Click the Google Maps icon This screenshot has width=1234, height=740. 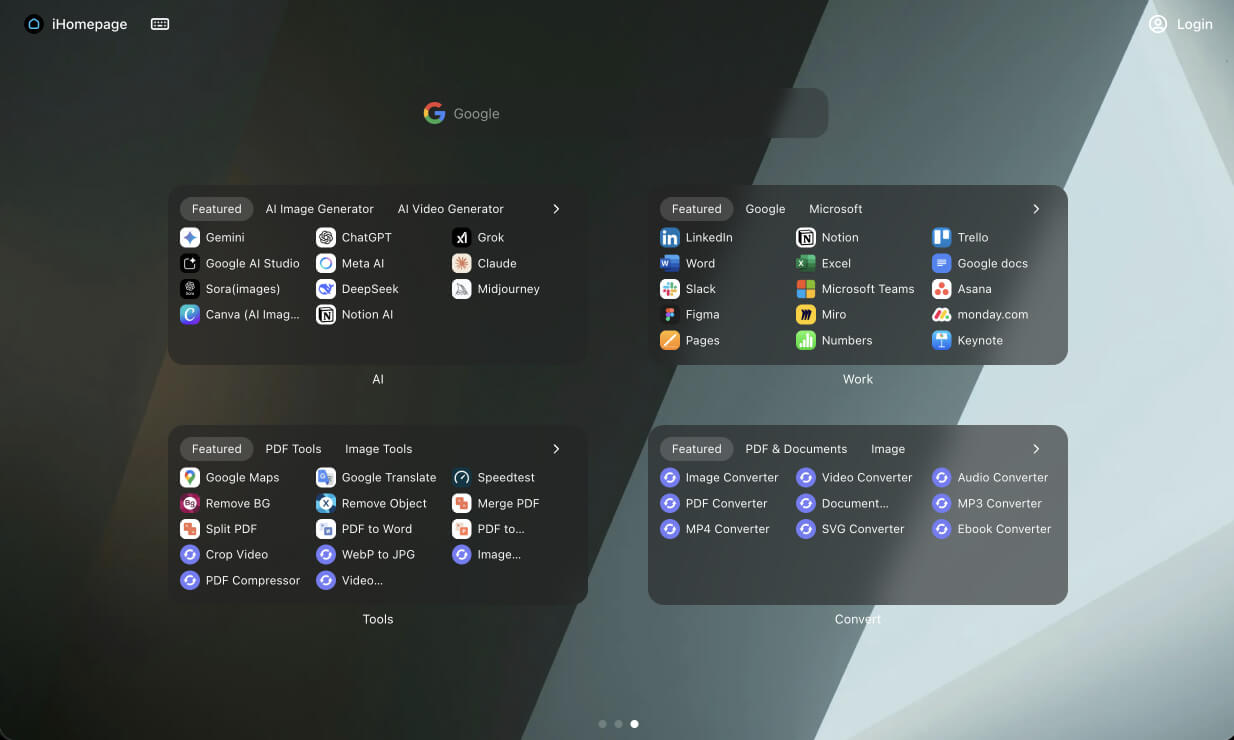(190, 478)
